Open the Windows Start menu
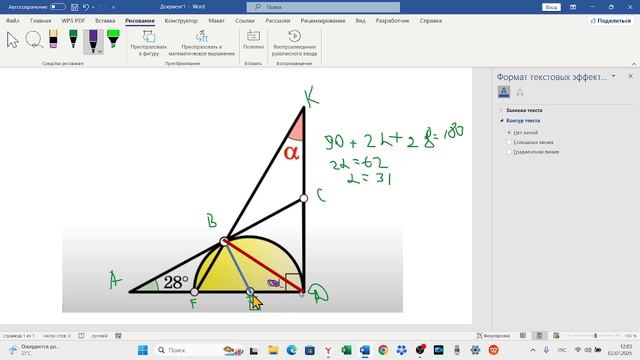 click(143, 350)
